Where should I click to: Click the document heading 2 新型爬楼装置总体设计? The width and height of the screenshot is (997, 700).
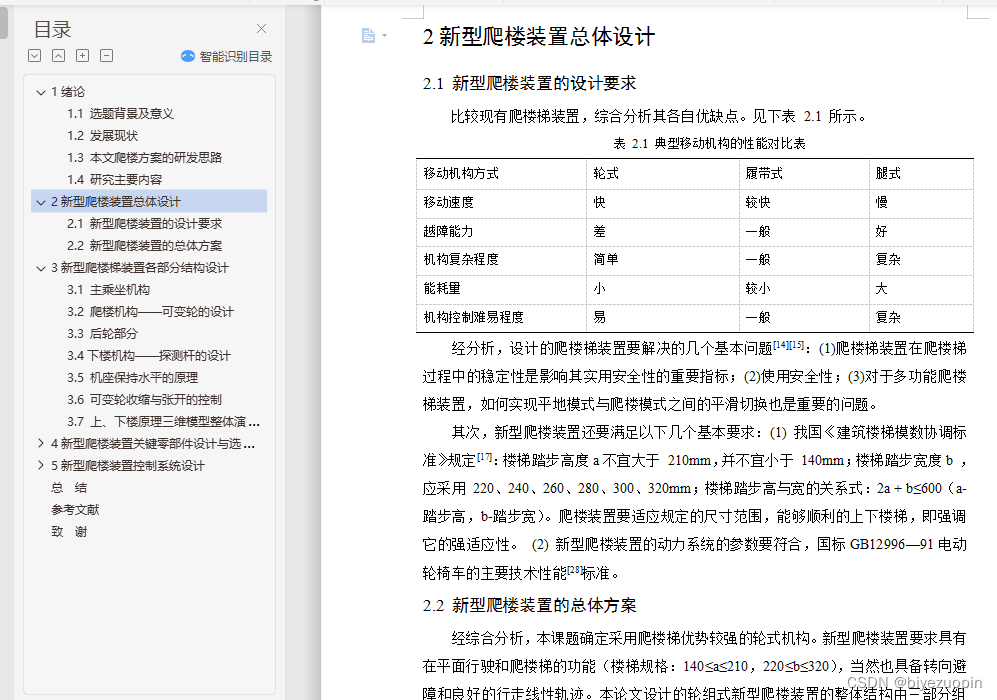pyautogui.click(x=539, y=36)
